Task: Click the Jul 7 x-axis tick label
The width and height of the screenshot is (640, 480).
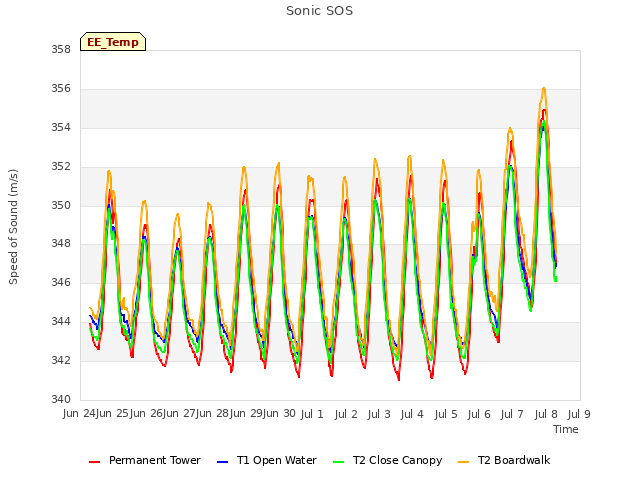Action: (512, 414)
